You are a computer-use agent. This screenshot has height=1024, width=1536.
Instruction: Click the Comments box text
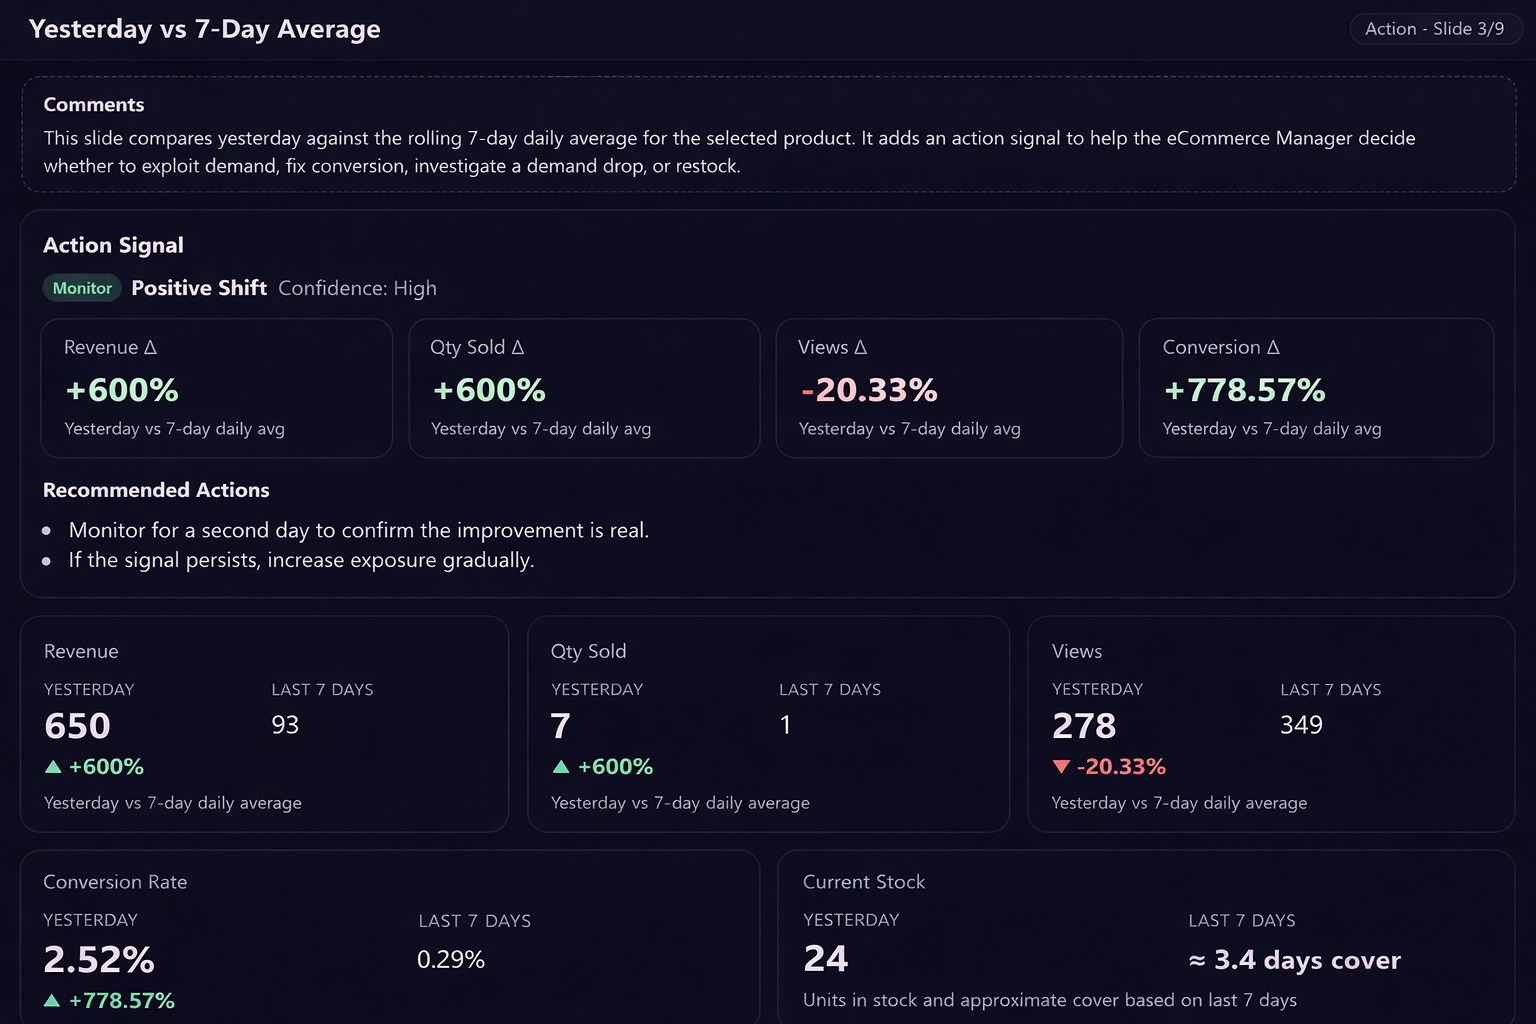point(729,152)
